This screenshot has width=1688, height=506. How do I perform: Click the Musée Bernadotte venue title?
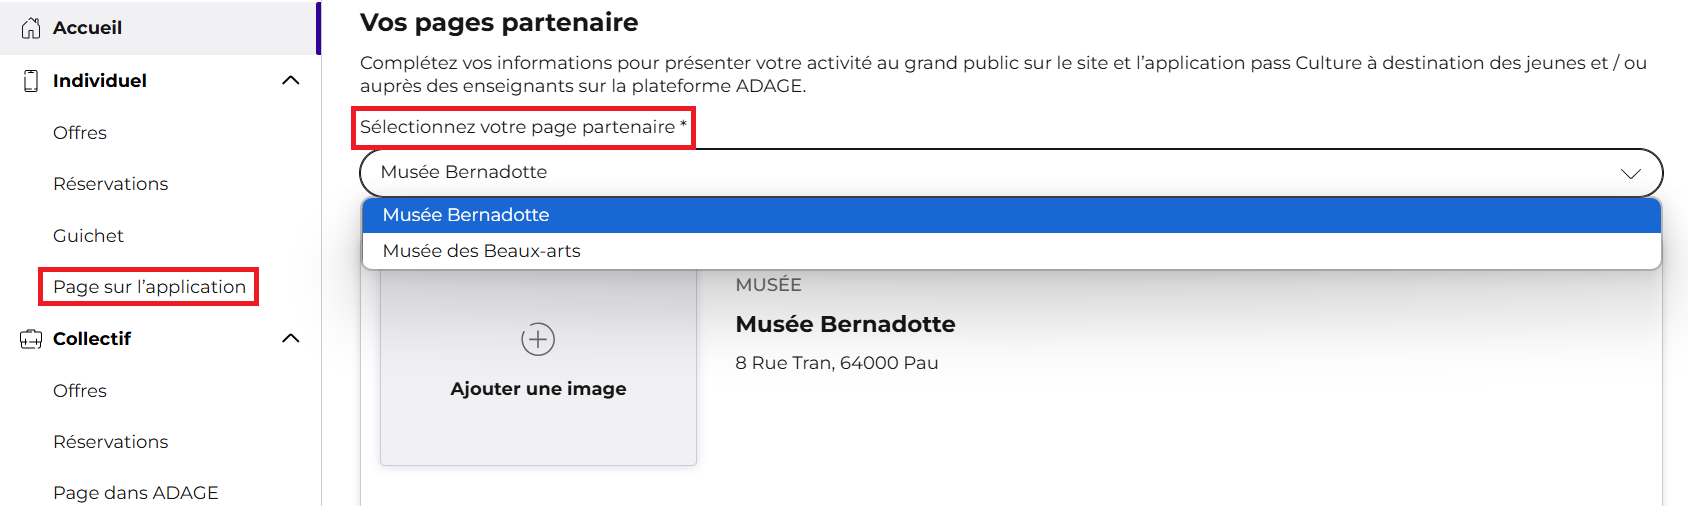click(845, 324)
